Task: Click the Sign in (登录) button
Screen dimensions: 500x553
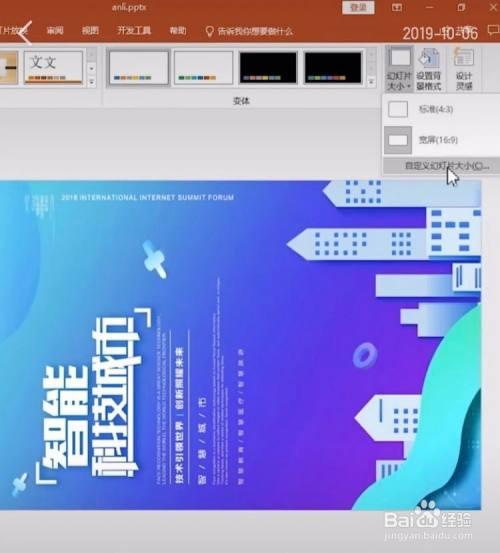Action: [358, 7]
